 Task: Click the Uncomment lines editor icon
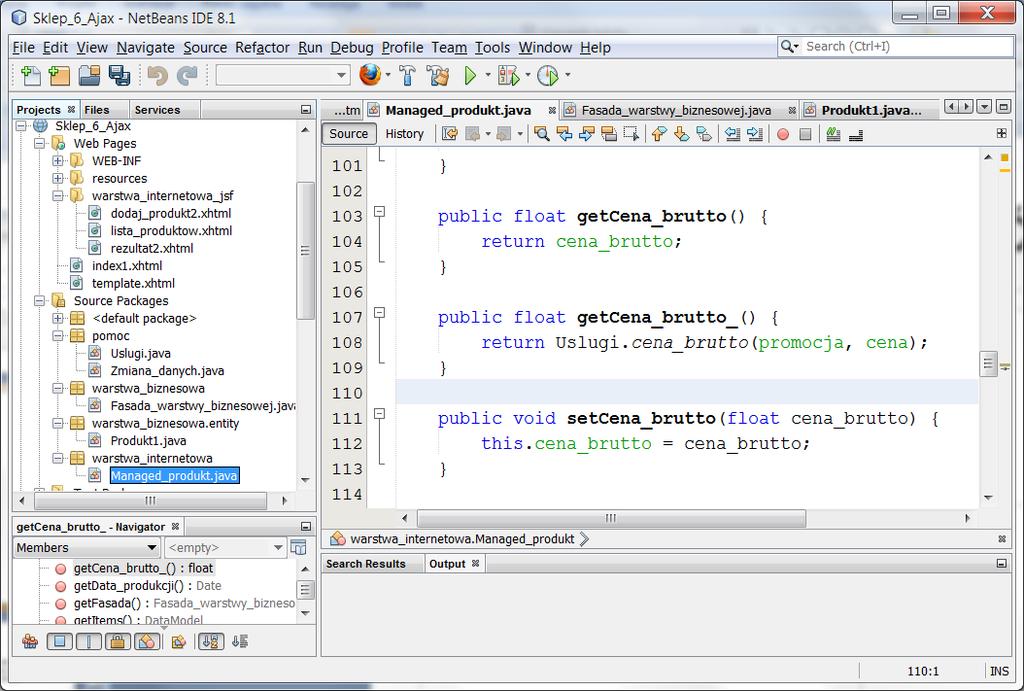click(856, 134)
